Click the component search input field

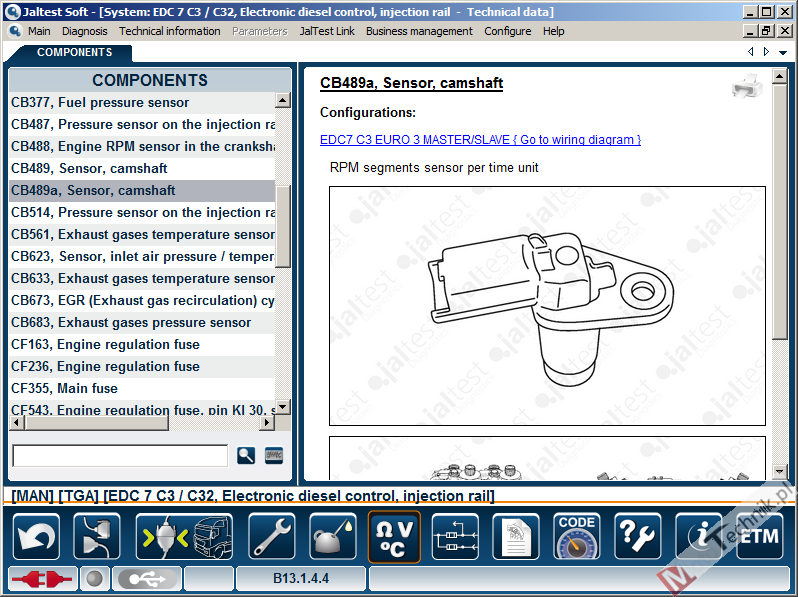pyautogui.click(x=120, y=456)
